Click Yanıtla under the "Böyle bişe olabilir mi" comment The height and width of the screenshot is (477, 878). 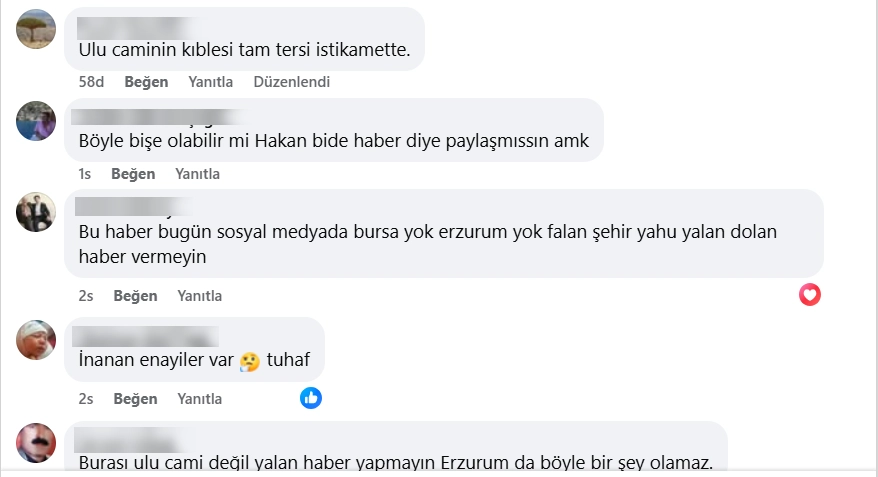click(197, 174)
